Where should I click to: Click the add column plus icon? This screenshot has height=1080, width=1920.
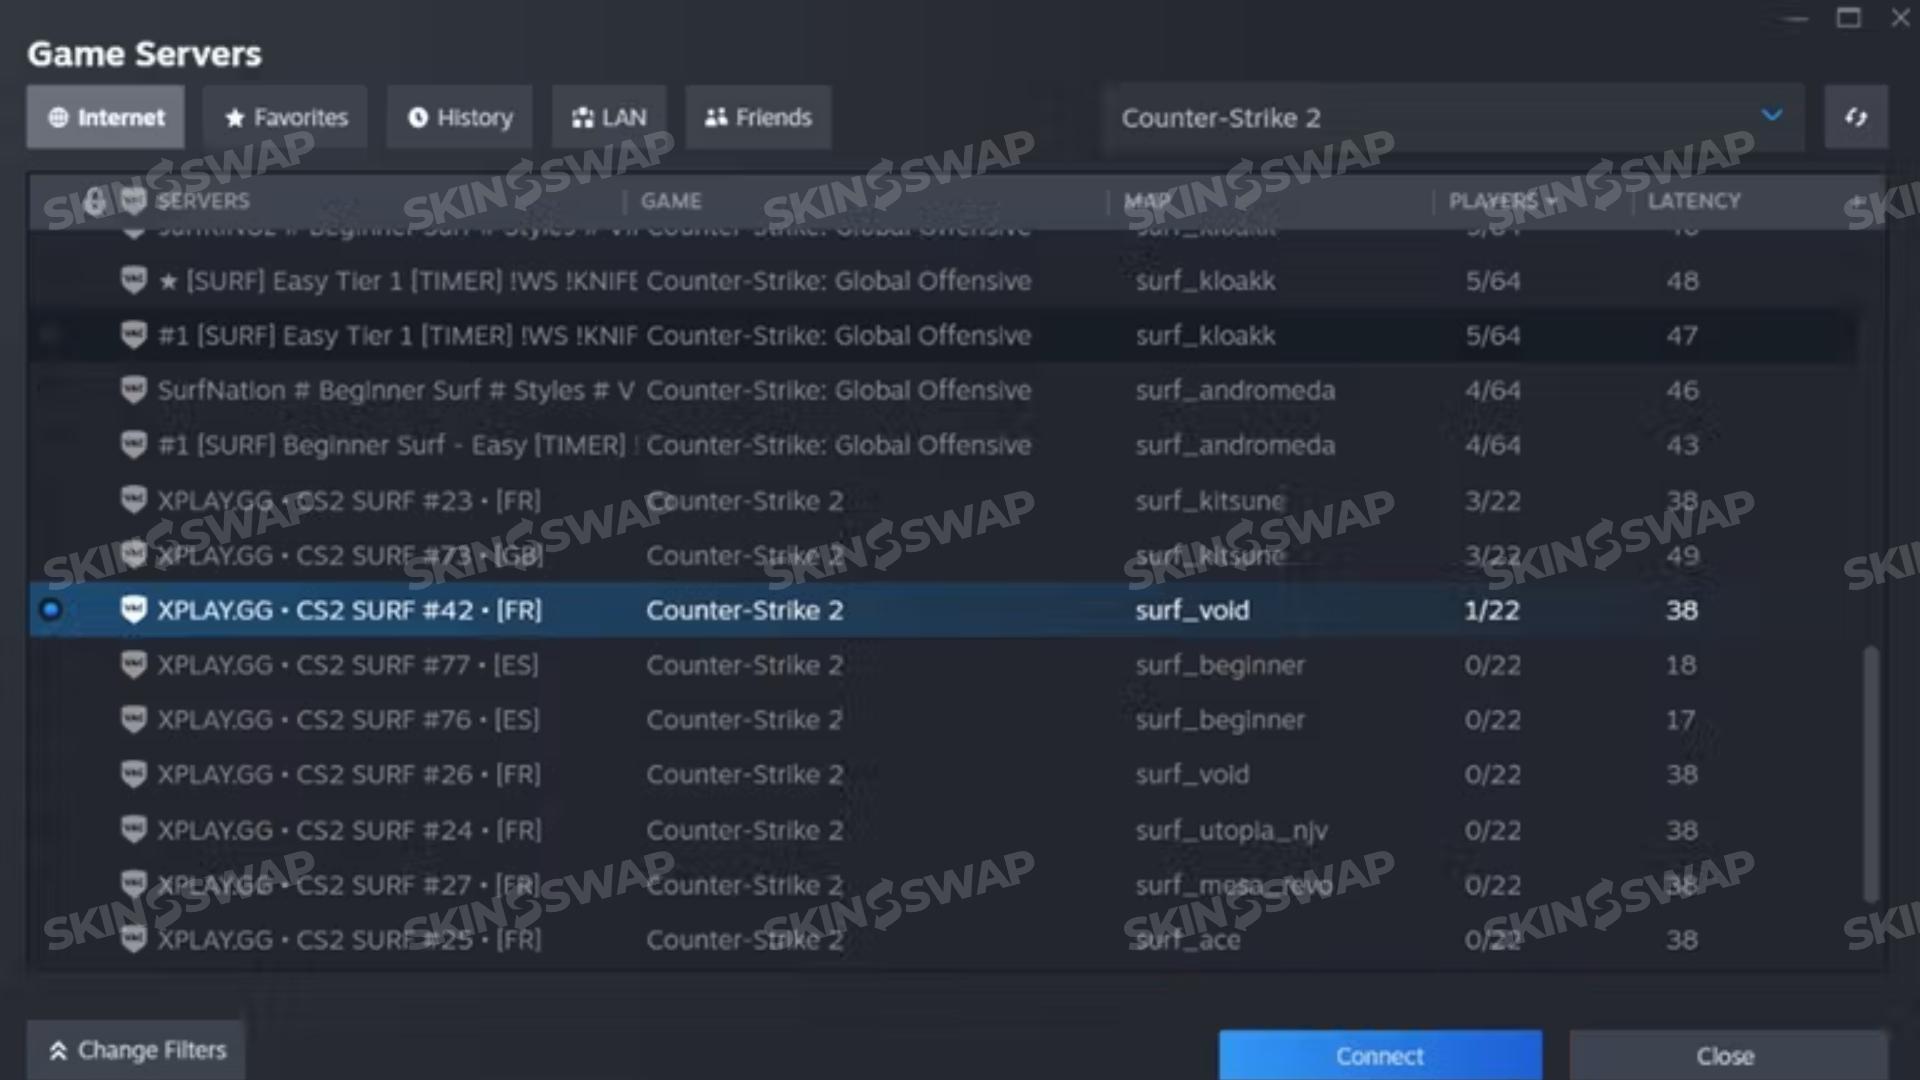click(1857, 201)
